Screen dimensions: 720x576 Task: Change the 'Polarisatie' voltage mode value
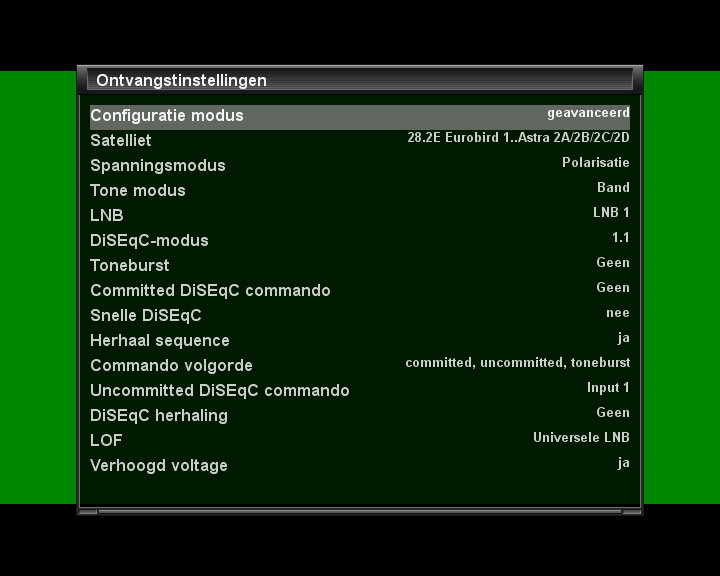pos(596,163)
